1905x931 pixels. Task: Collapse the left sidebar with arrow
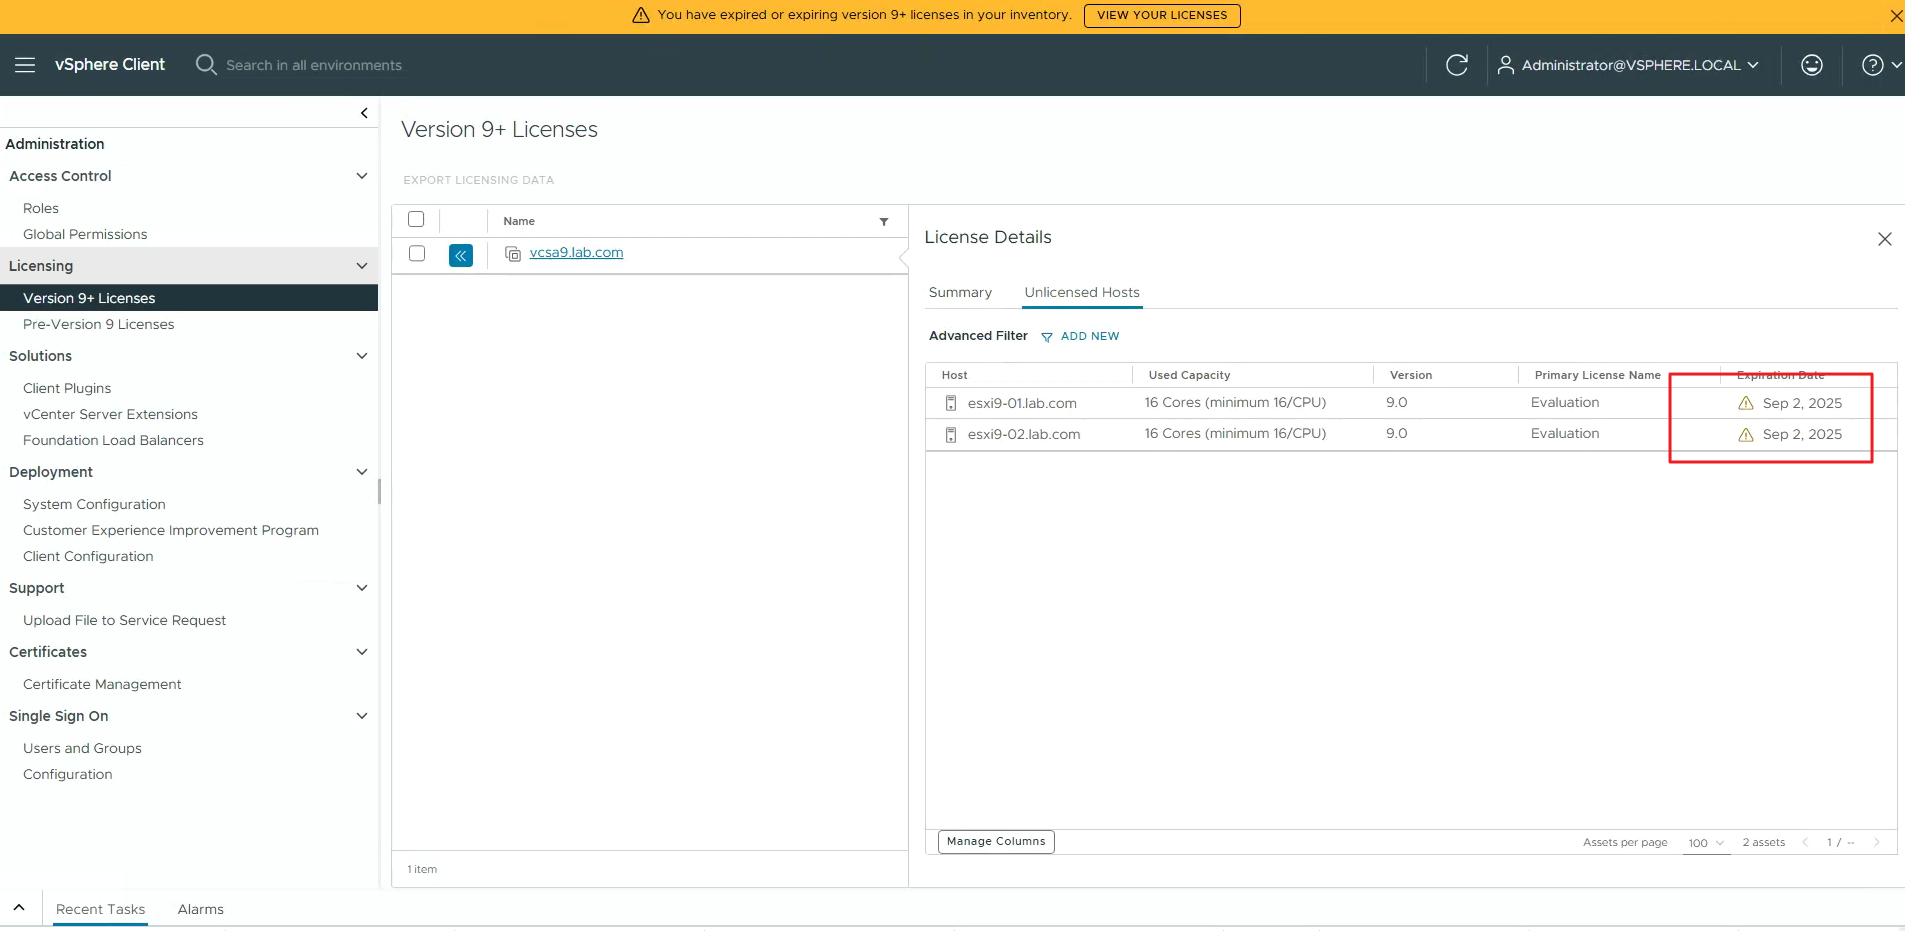coord(364,113)
